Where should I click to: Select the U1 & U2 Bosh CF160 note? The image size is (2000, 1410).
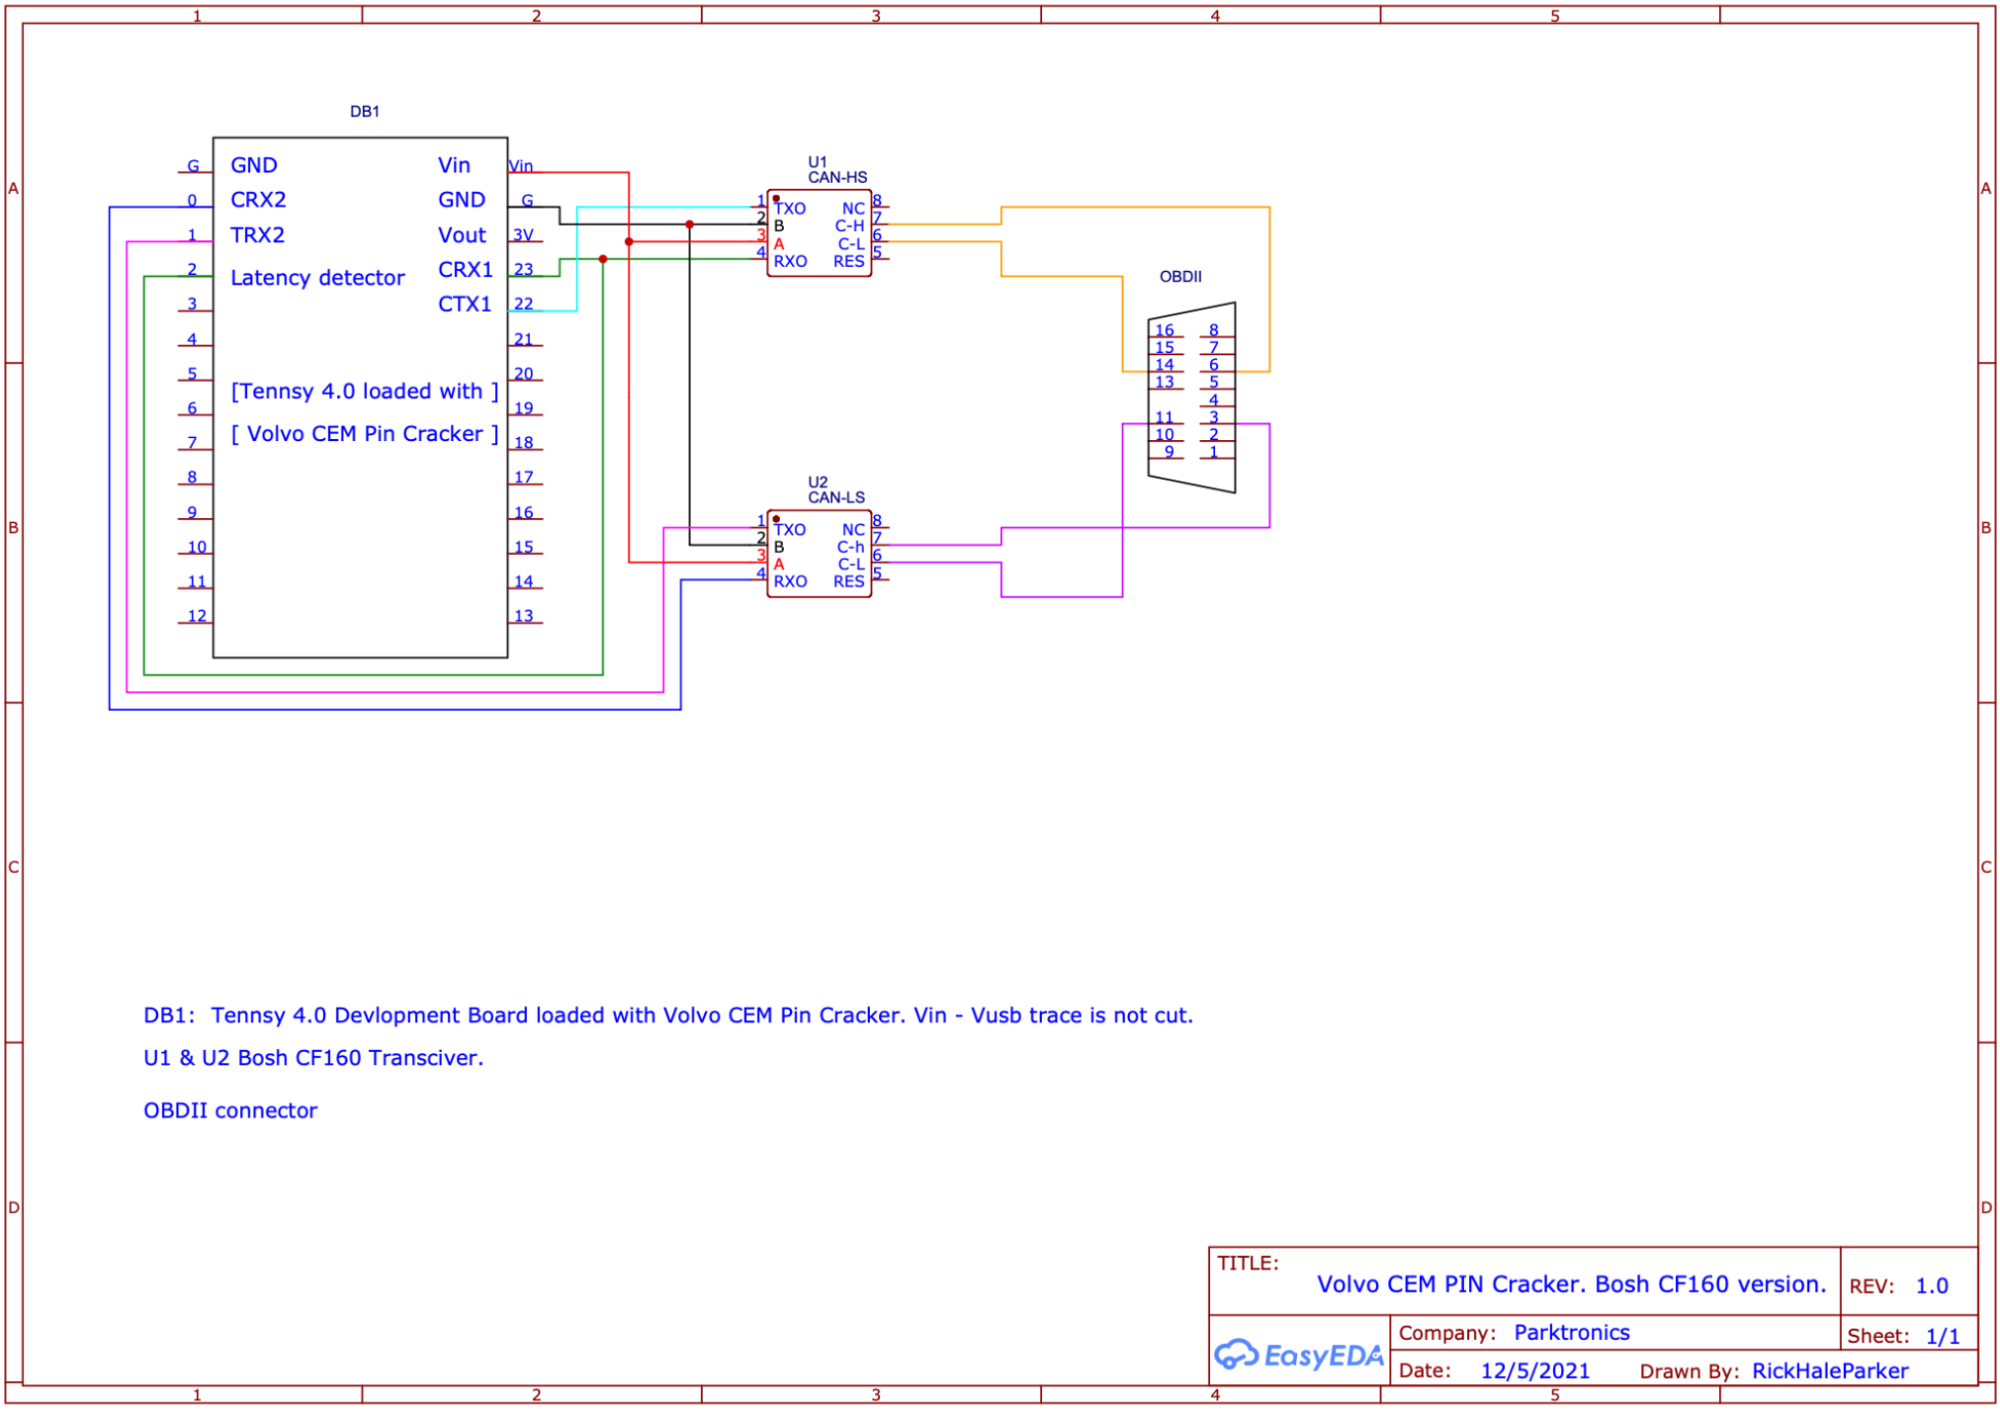[x=313, y=1058]
